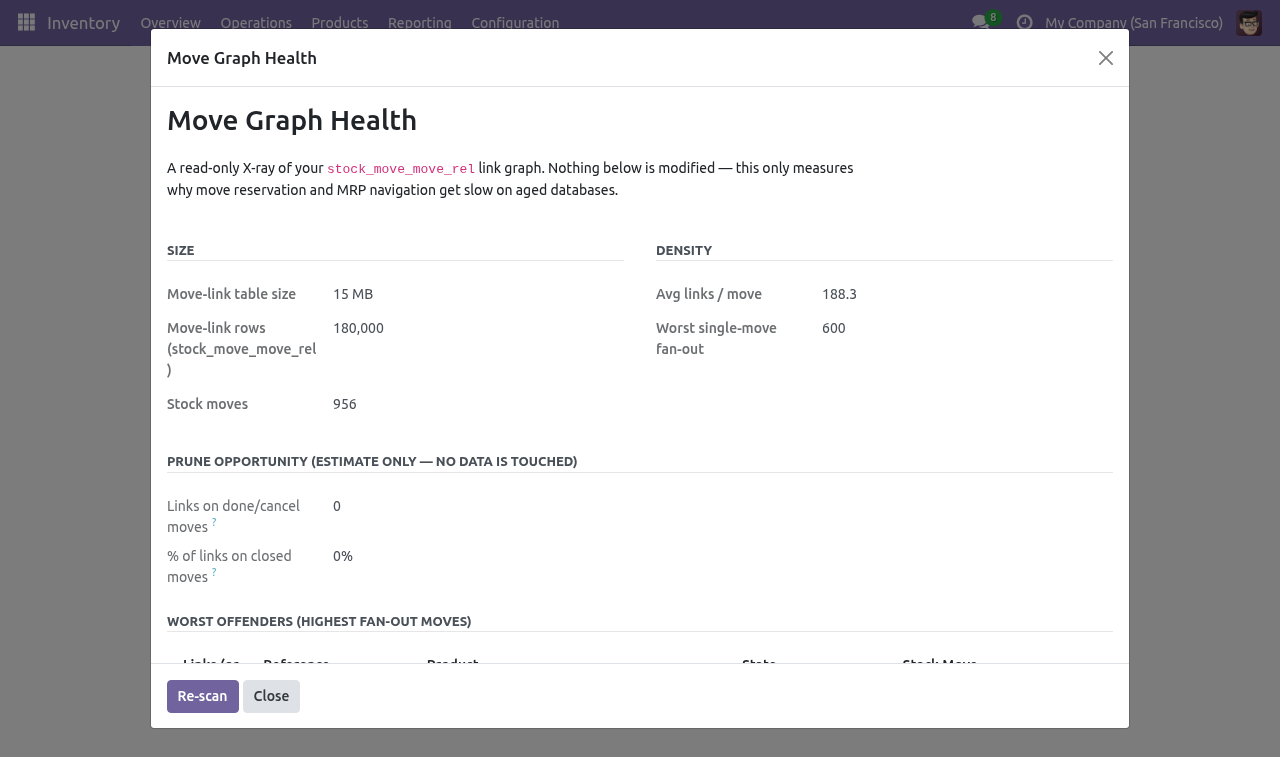This screenshot has height=757, width=1280.
Task: Select the avg links value 188.3
Action: coord(839,294)
